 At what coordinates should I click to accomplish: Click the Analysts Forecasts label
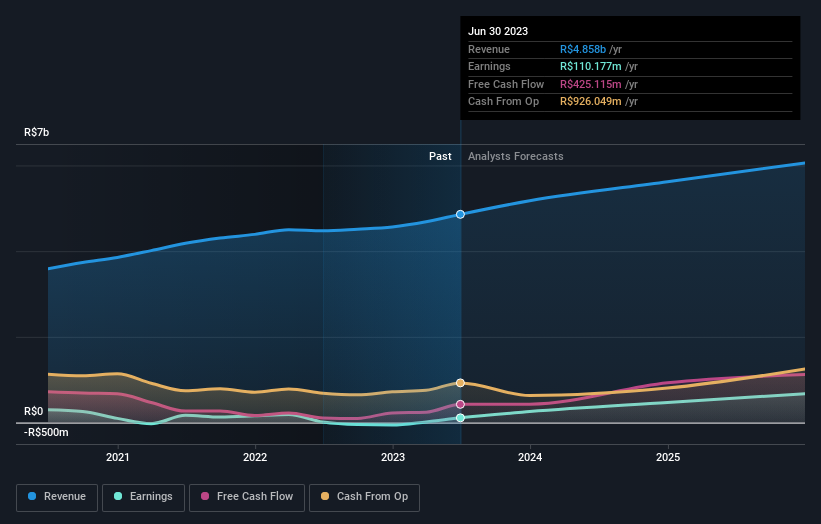tap(516, 156)
